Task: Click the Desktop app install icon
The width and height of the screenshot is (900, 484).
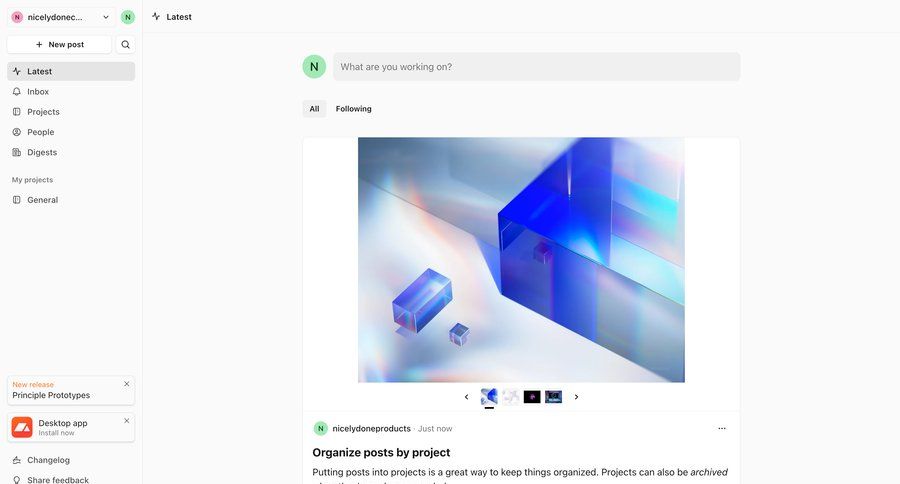Action: point(22,427)
